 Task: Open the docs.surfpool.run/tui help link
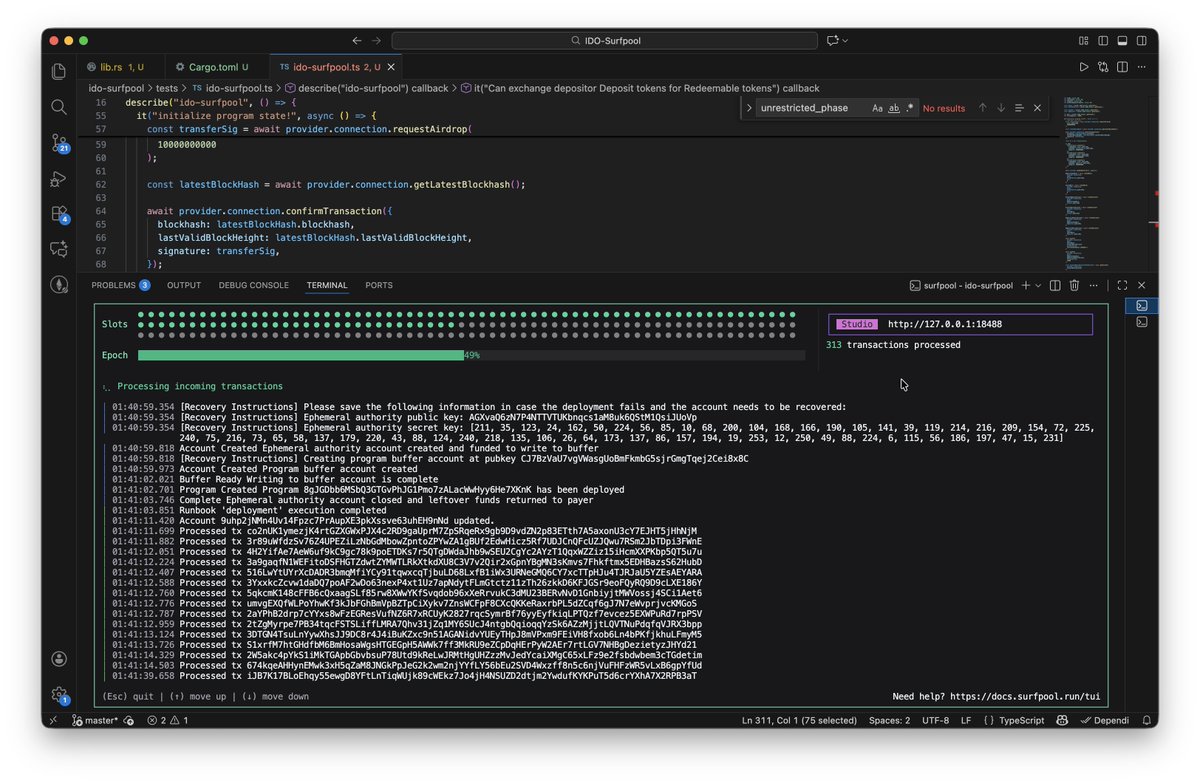[x=1024, y=697]
